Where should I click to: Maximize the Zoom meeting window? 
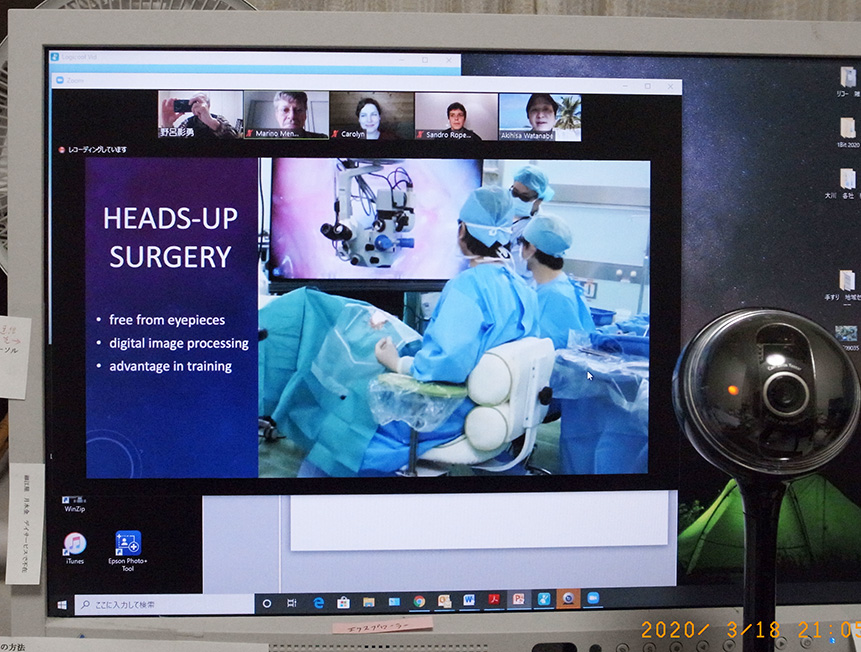pos(648,86)
